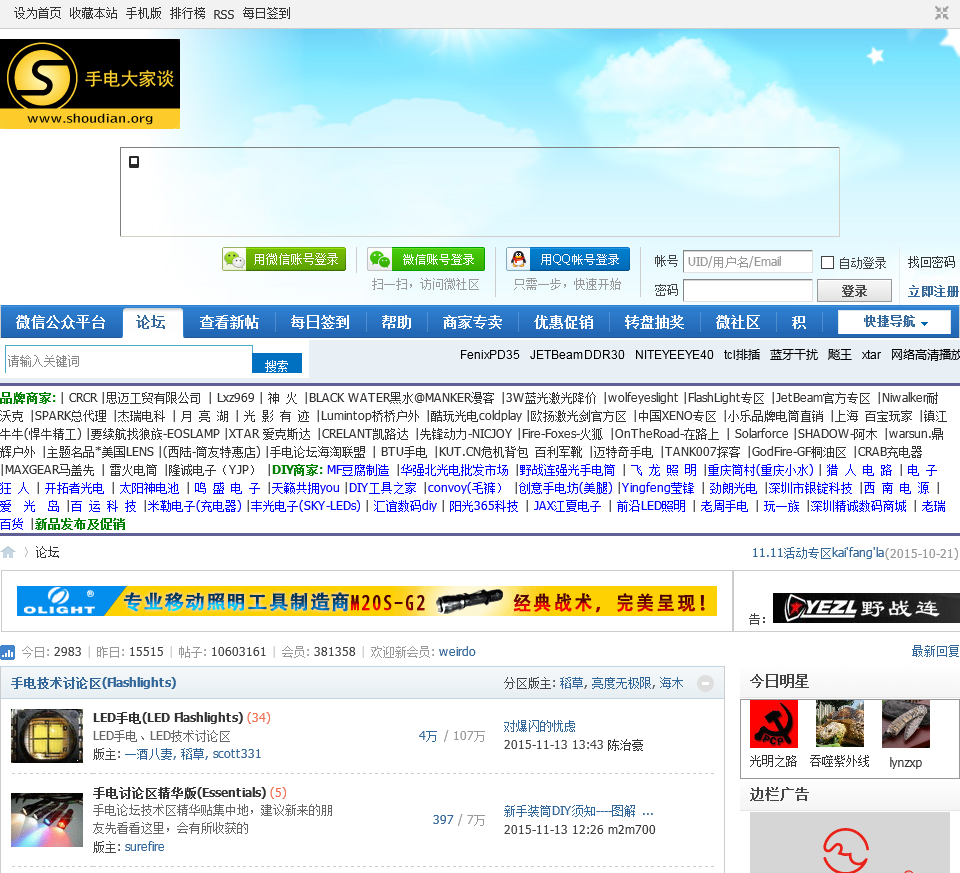Viewport: 960px width, 873px height.
Task: Click the statistics bar chart icon
Action: 8,652
